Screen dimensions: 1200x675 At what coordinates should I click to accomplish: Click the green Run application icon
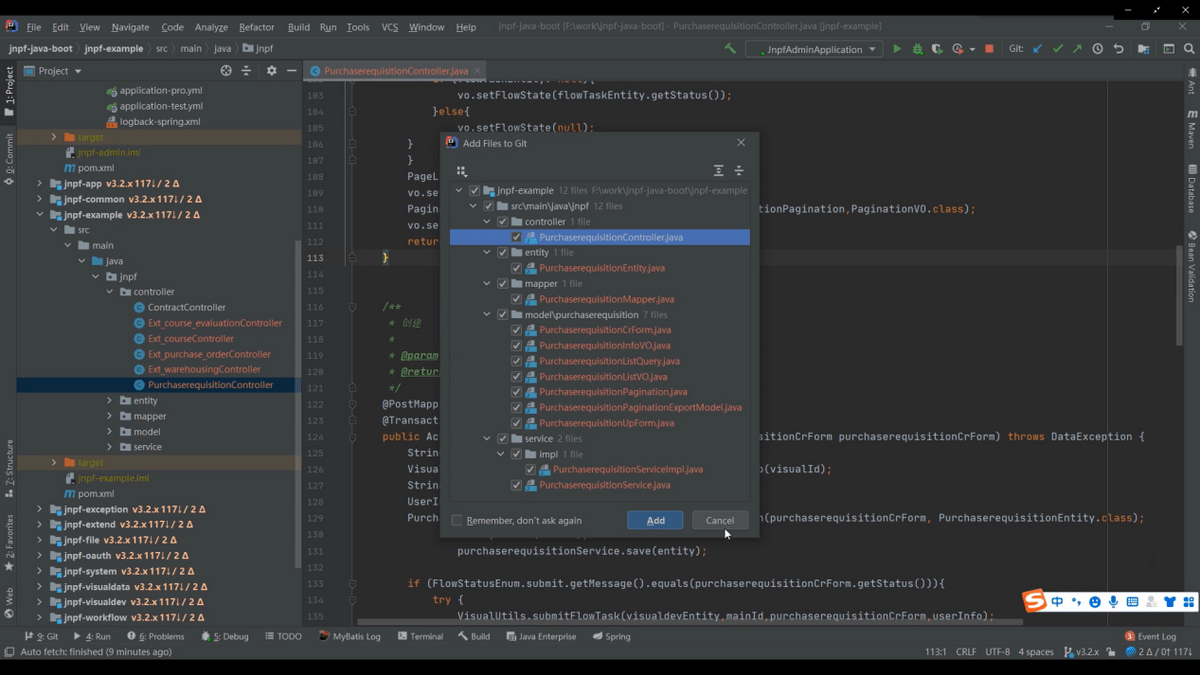pyautogui.click(x=897, y=49)
